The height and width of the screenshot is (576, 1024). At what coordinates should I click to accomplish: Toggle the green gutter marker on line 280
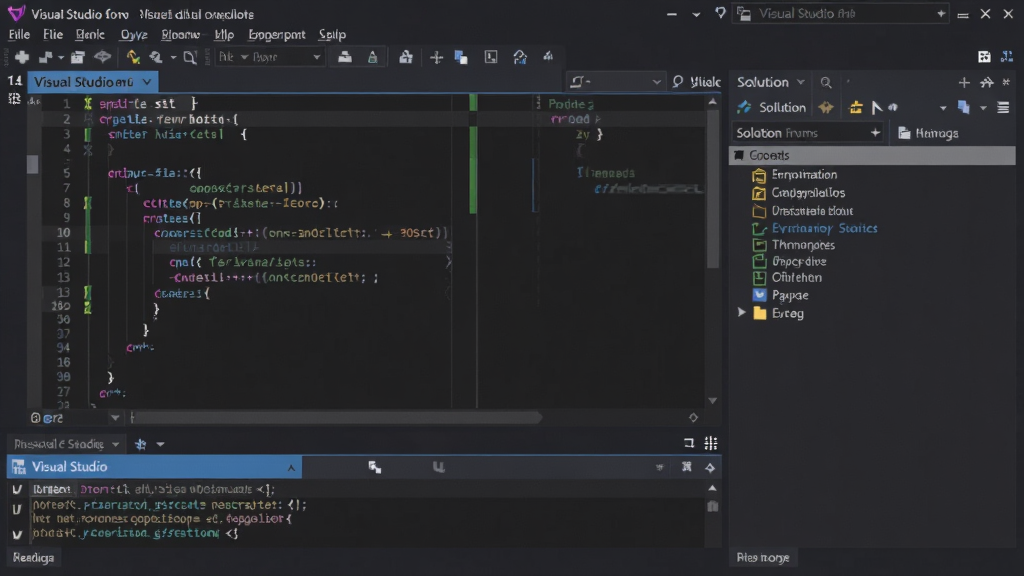click(88, 306)
